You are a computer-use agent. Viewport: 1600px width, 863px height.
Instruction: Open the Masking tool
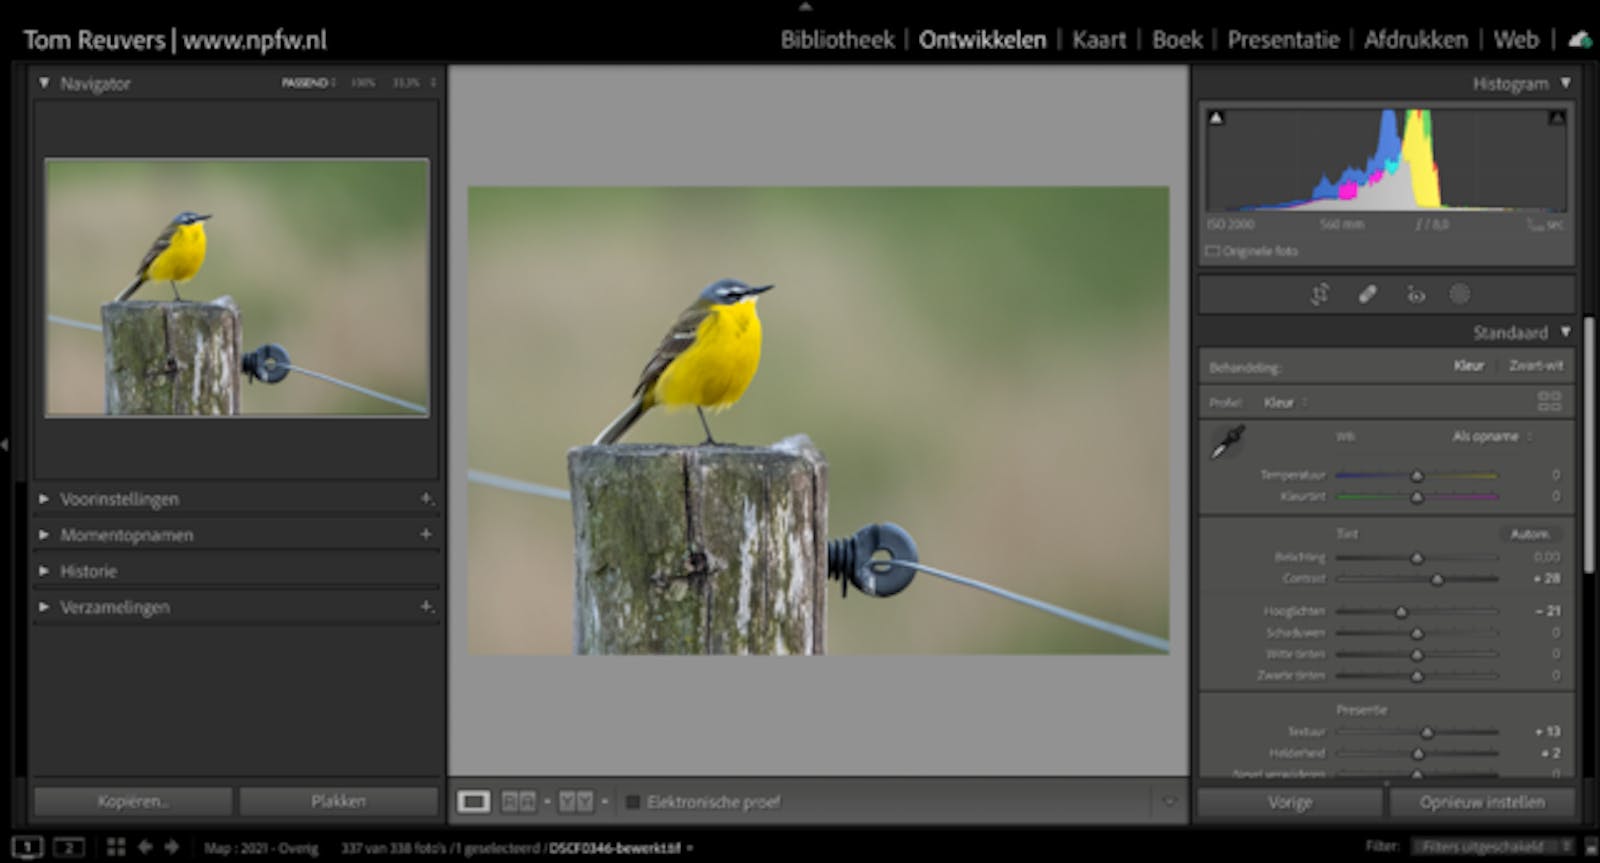(1460, 294)
